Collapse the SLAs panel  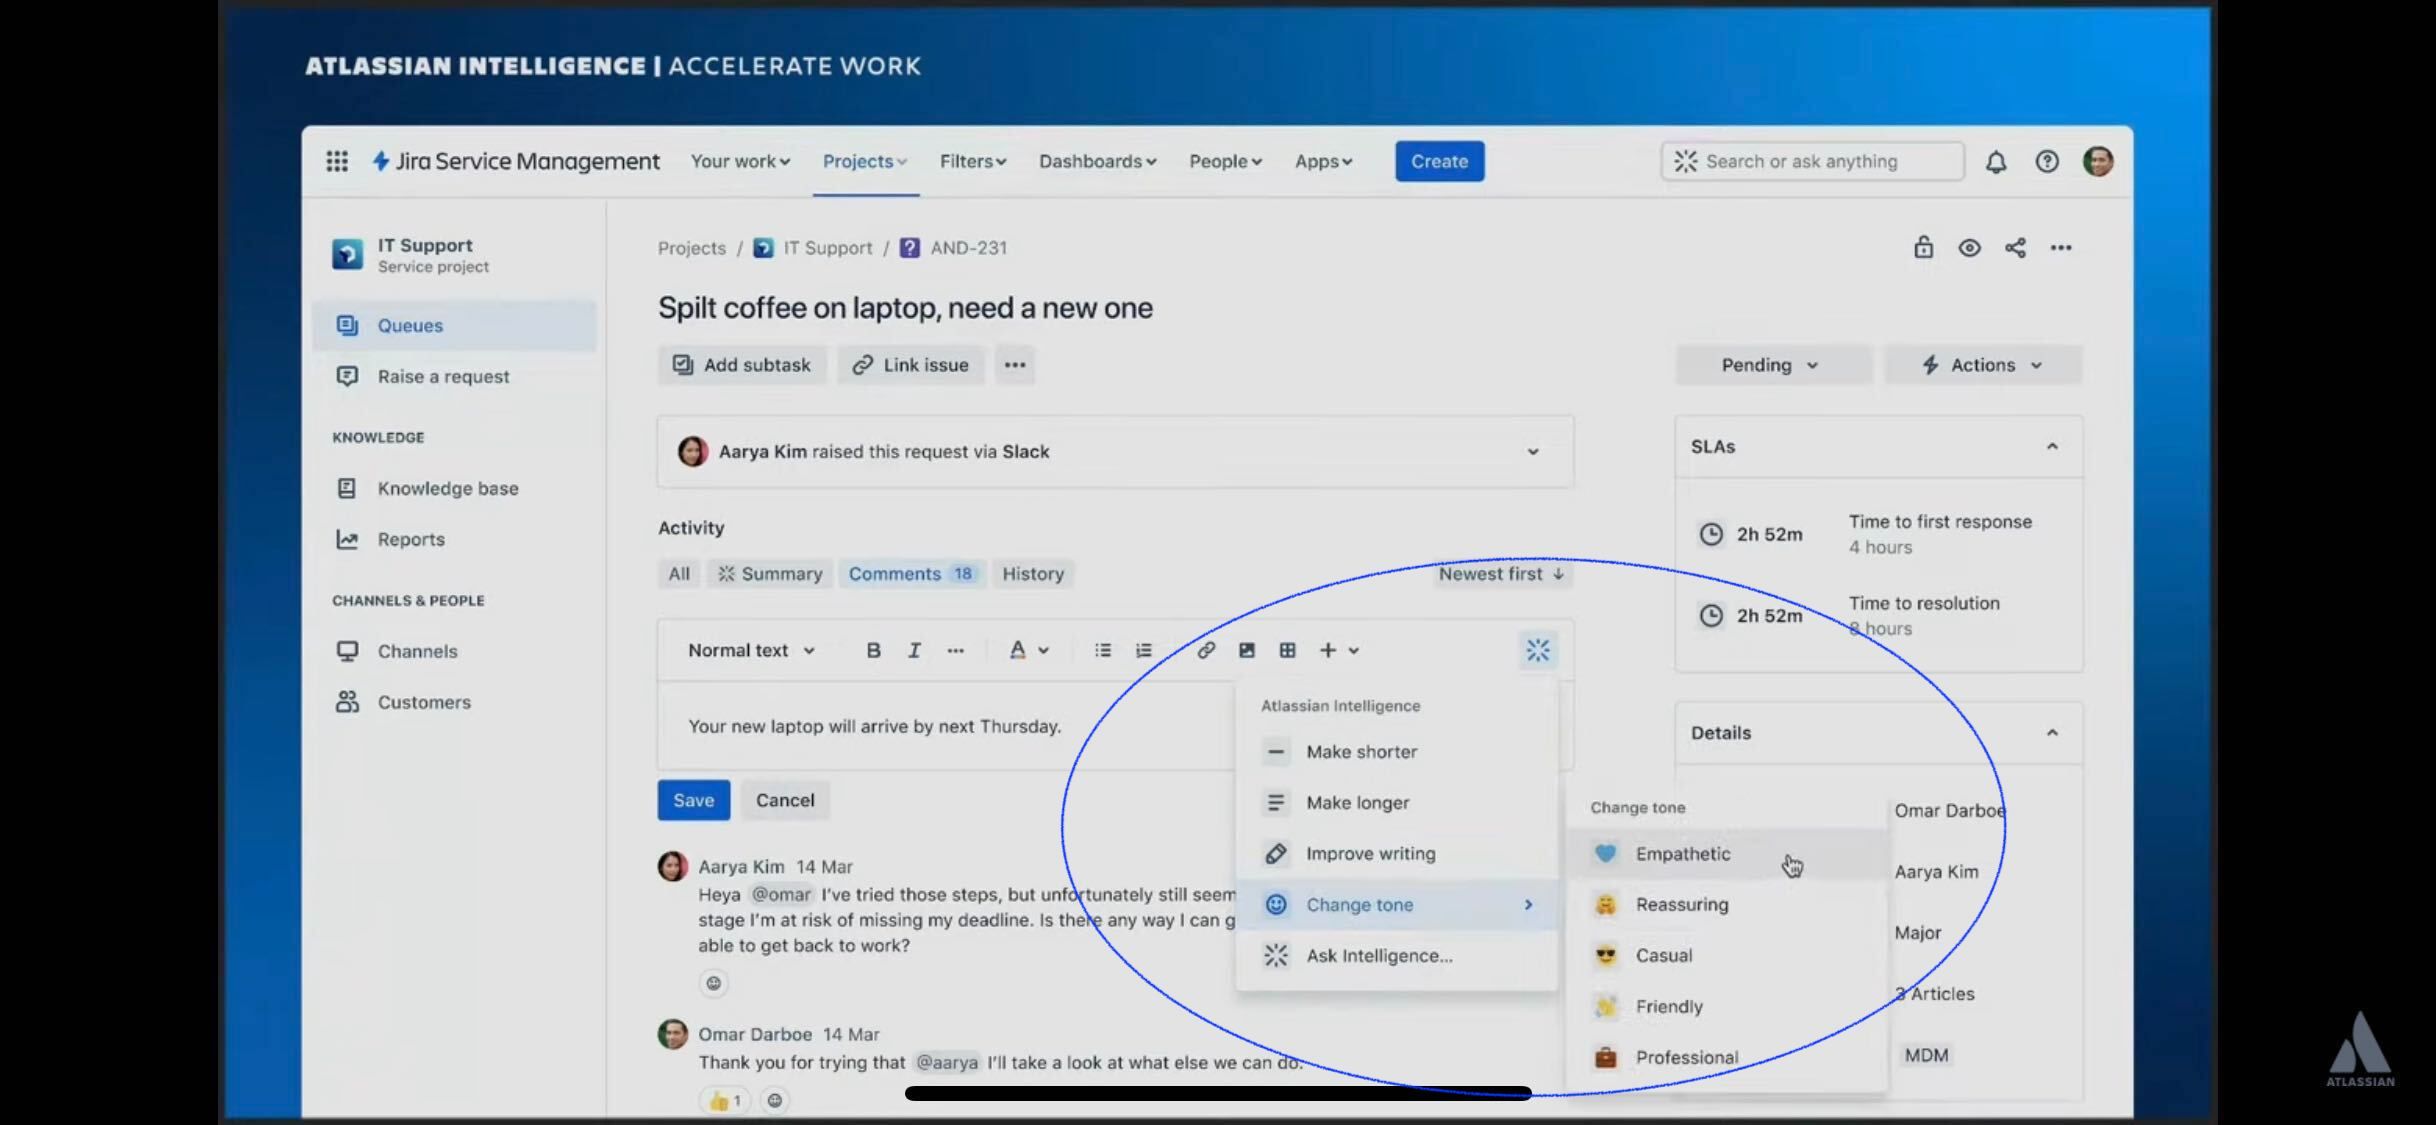2052,447
